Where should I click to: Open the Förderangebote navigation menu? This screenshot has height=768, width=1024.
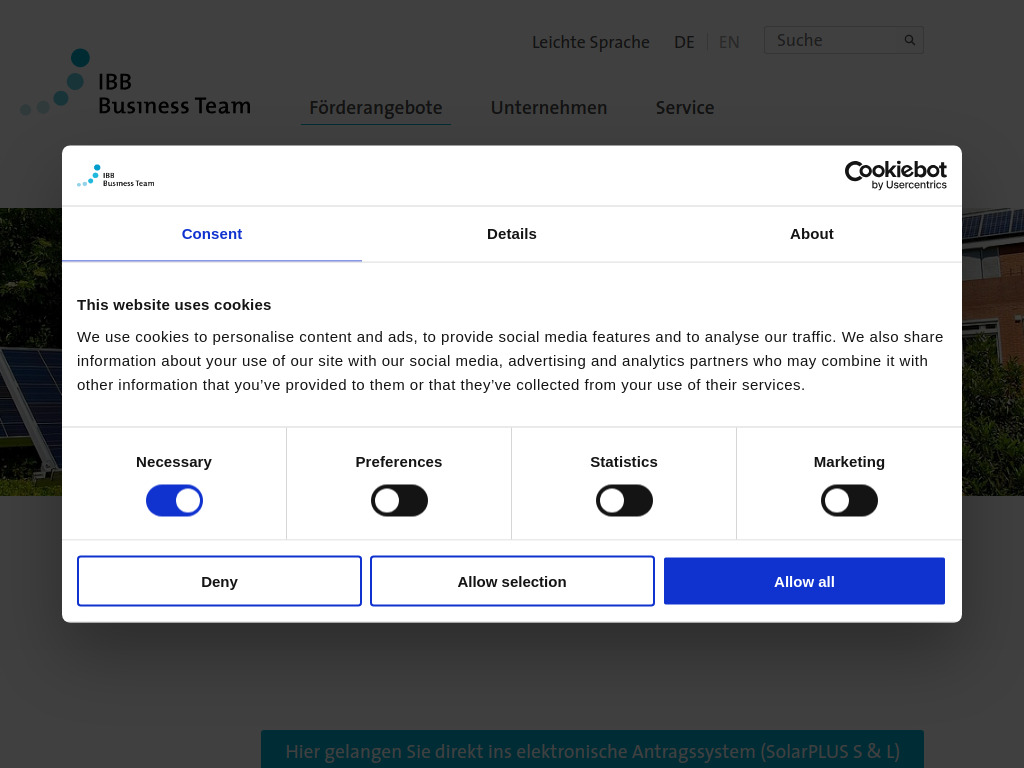tap(375, 108)
